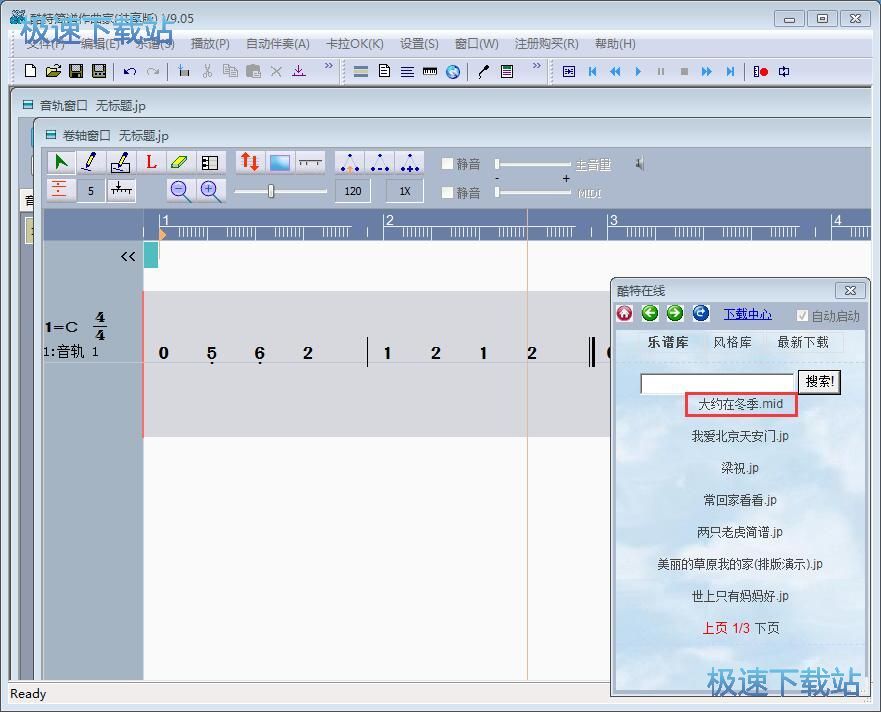
Task: Open the 下载中心 link
Action: (x=747, y=314)
